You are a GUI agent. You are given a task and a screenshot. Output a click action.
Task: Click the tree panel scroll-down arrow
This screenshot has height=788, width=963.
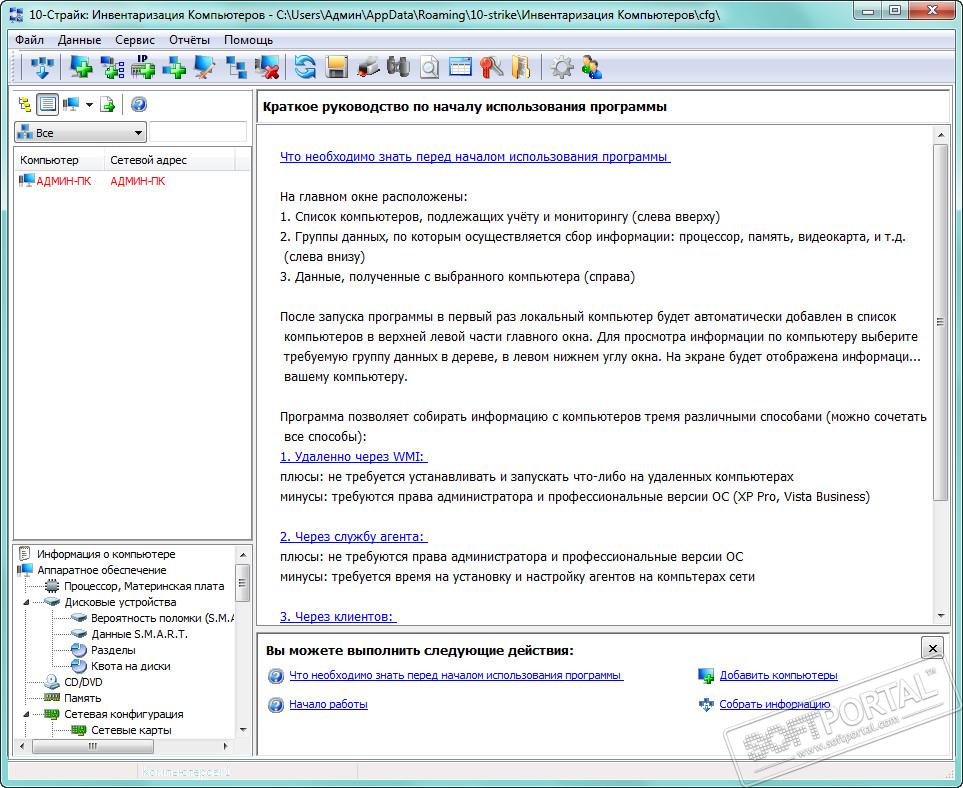tap(243, 730)
